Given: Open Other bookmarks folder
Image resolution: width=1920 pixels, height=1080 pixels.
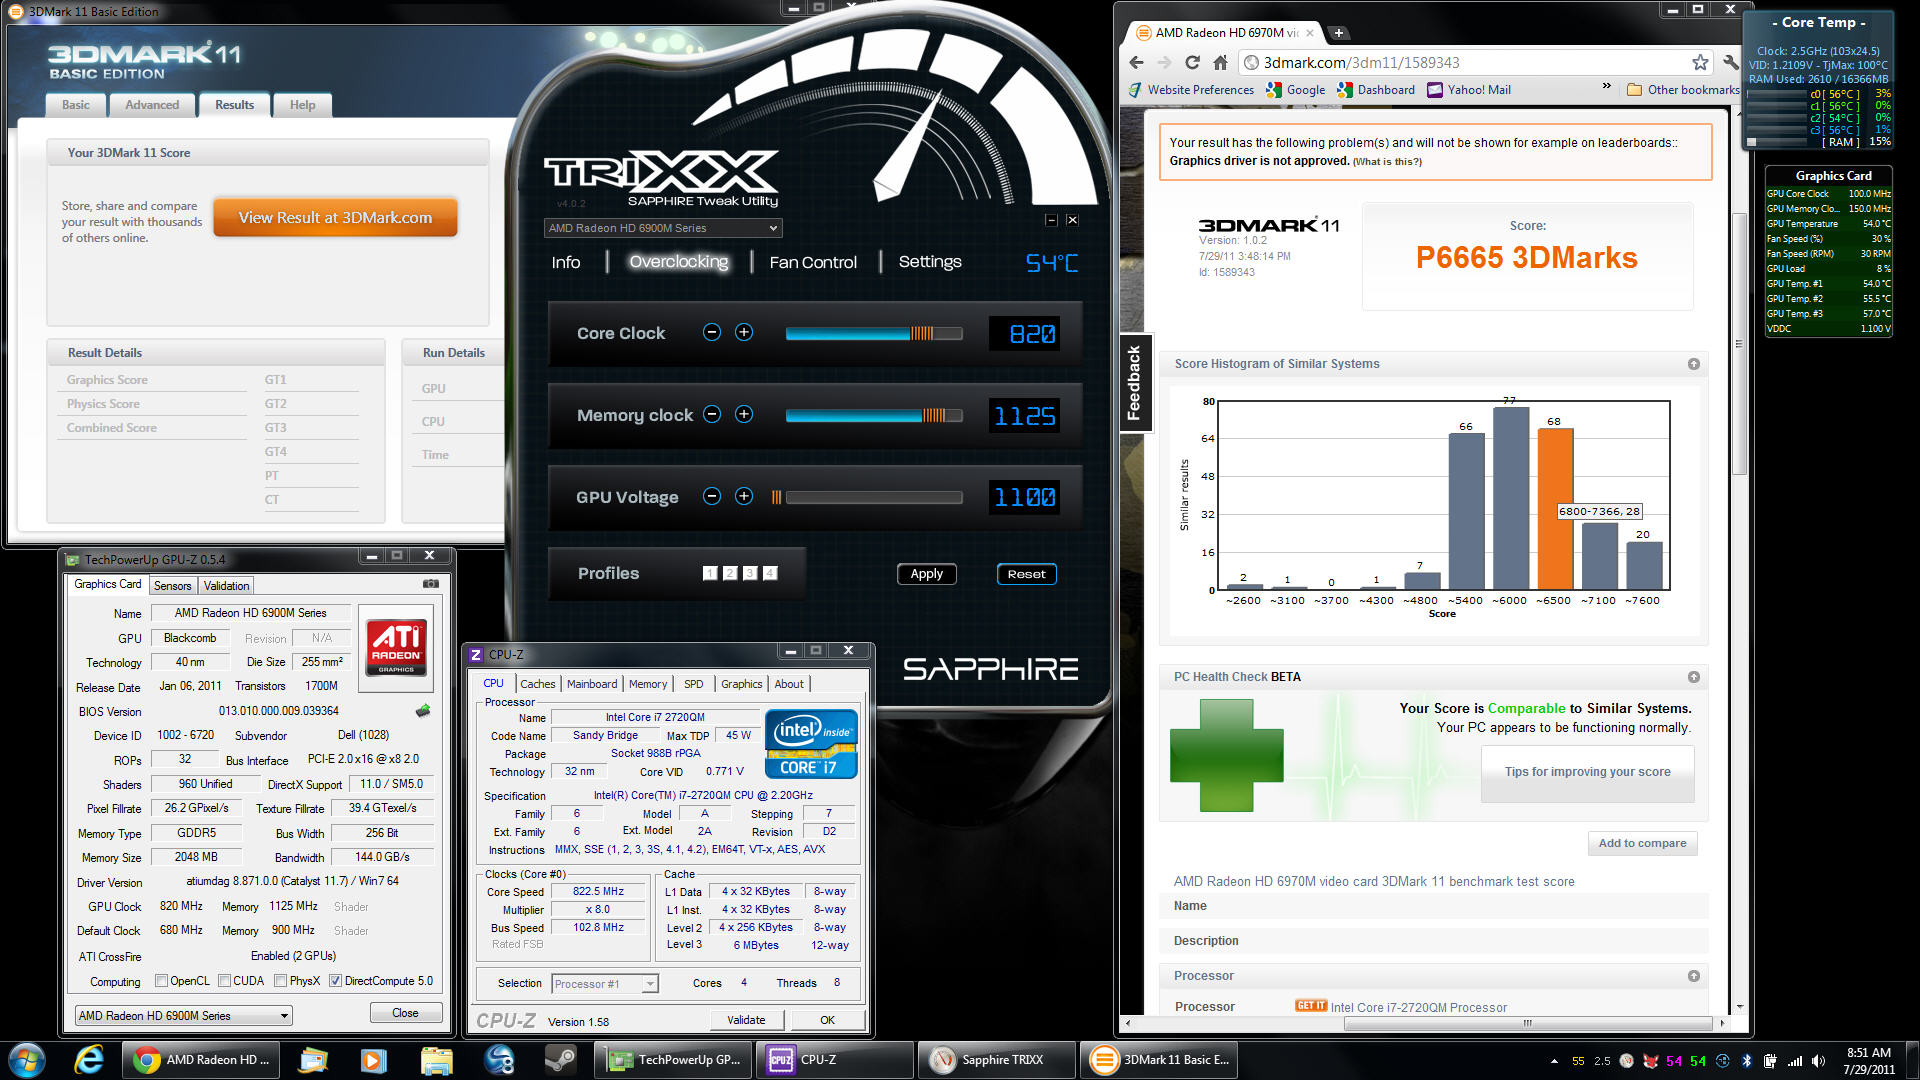Looking at the screenshot, I should pos(1683,89).
